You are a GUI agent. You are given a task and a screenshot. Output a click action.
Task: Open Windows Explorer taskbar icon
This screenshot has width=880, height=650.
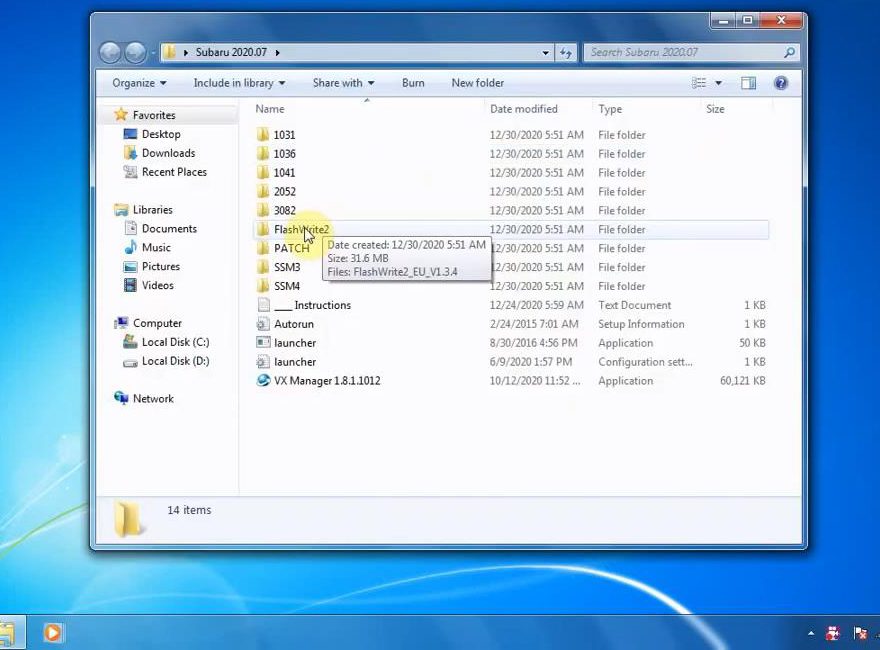coord(8,633)
